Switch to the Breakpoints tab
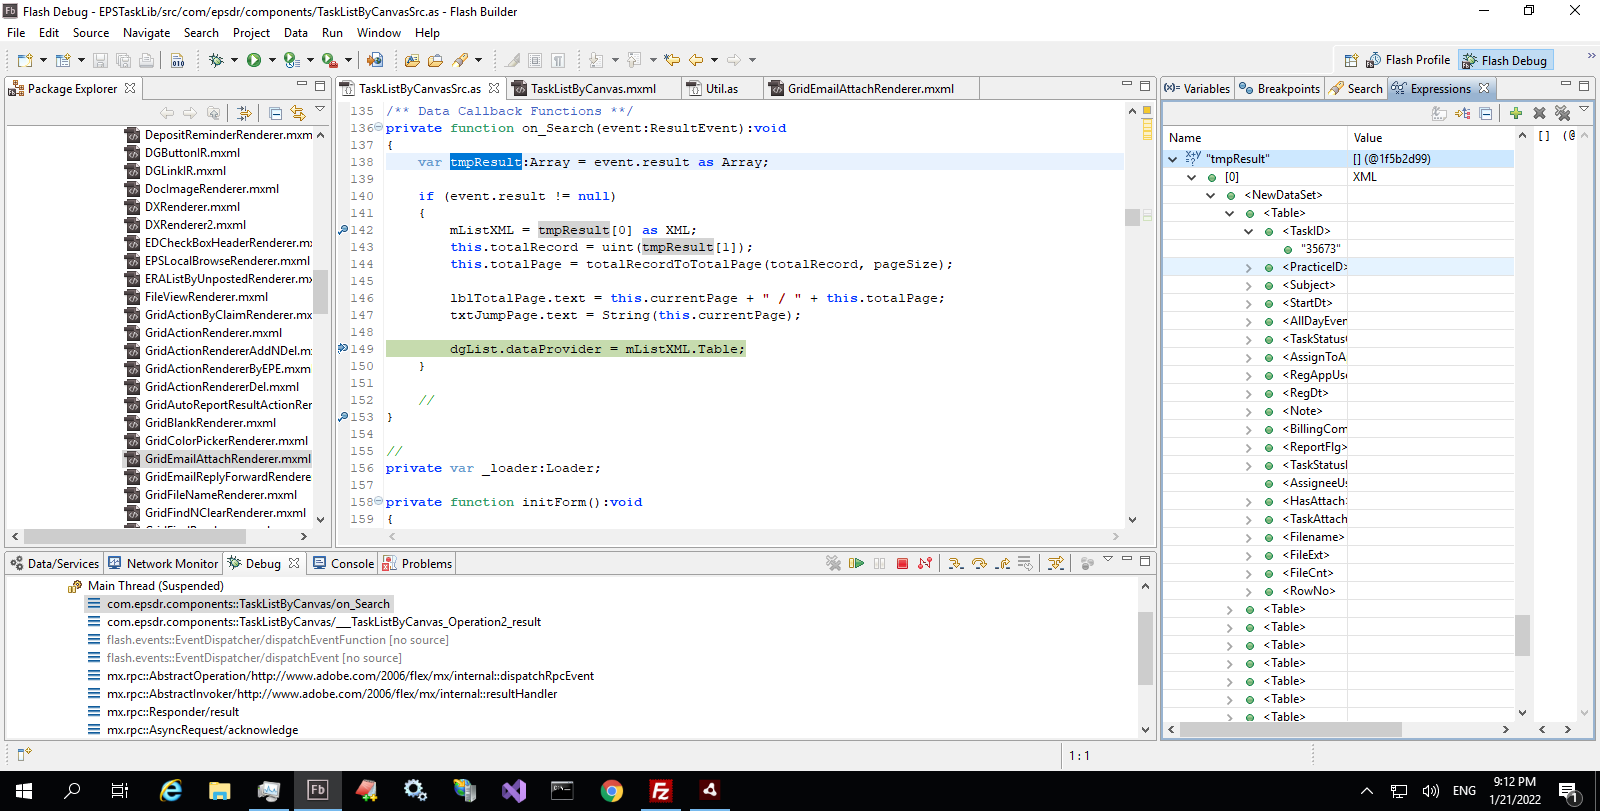 point(1279,89)
